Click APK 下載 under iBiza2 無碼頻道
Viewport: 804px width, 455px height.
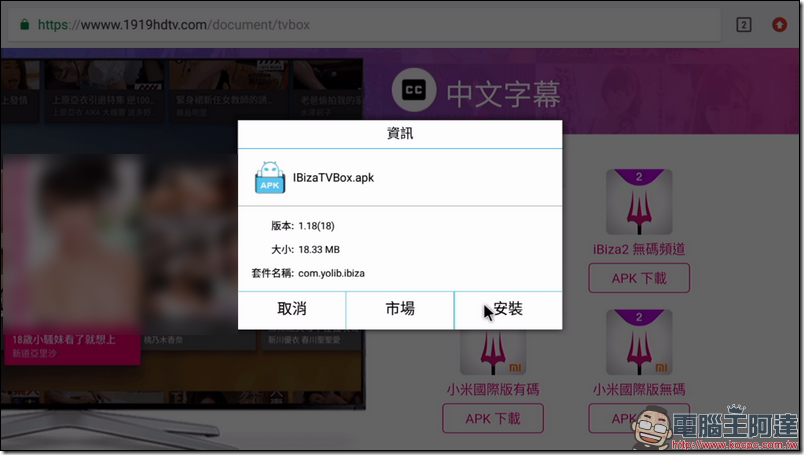click(x=638, y=279)
